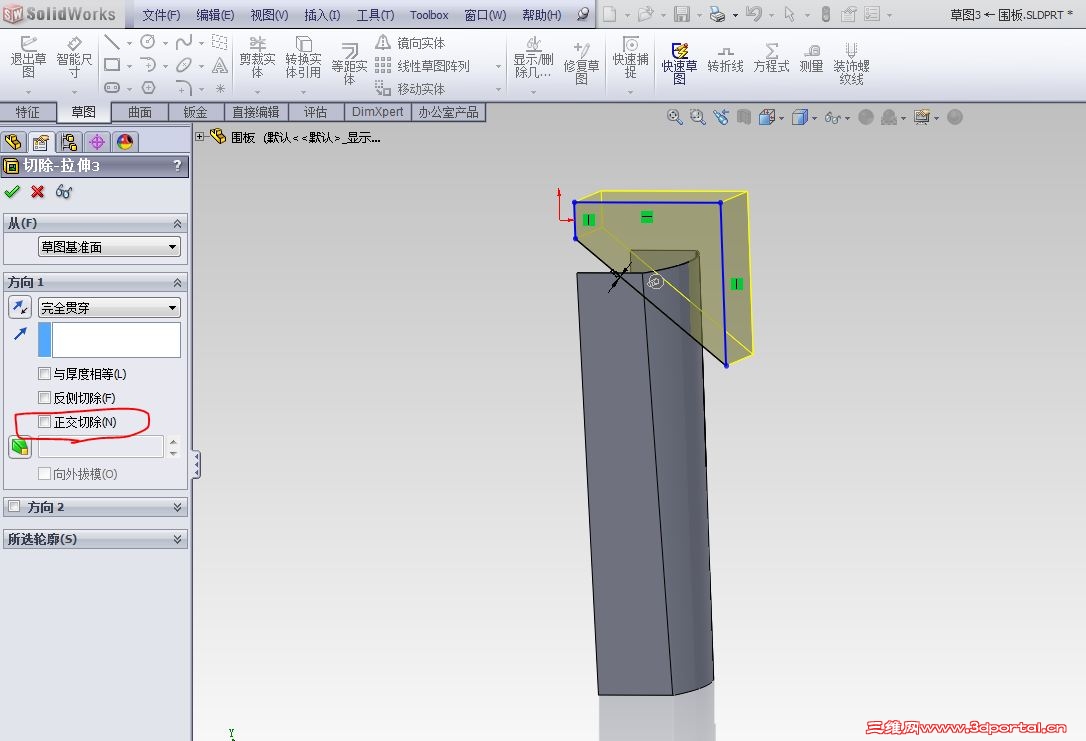The height and width of the screenshot is (741, 1086).
Task: Click Trim Entities (剪裁实体) tool
Action: tap(257, 58)
